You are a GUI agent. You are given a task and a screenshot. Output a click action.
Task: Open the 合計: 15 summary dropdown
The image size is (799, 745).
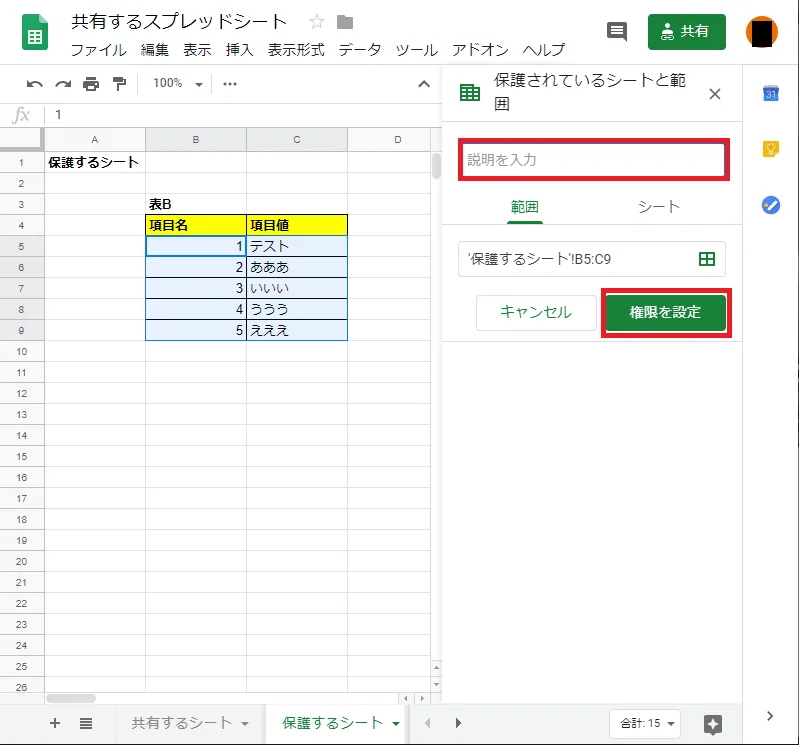coord(645,723)
